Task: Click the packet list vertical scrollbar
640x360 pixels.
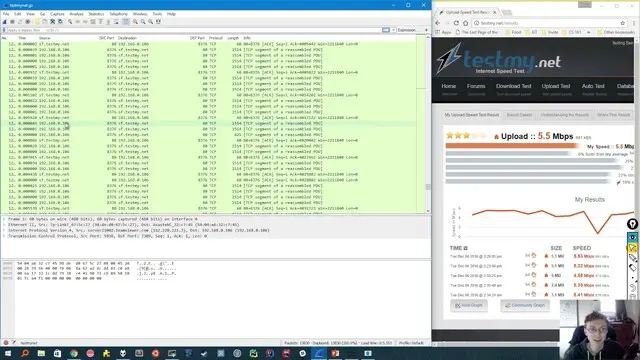Action: 428,124
